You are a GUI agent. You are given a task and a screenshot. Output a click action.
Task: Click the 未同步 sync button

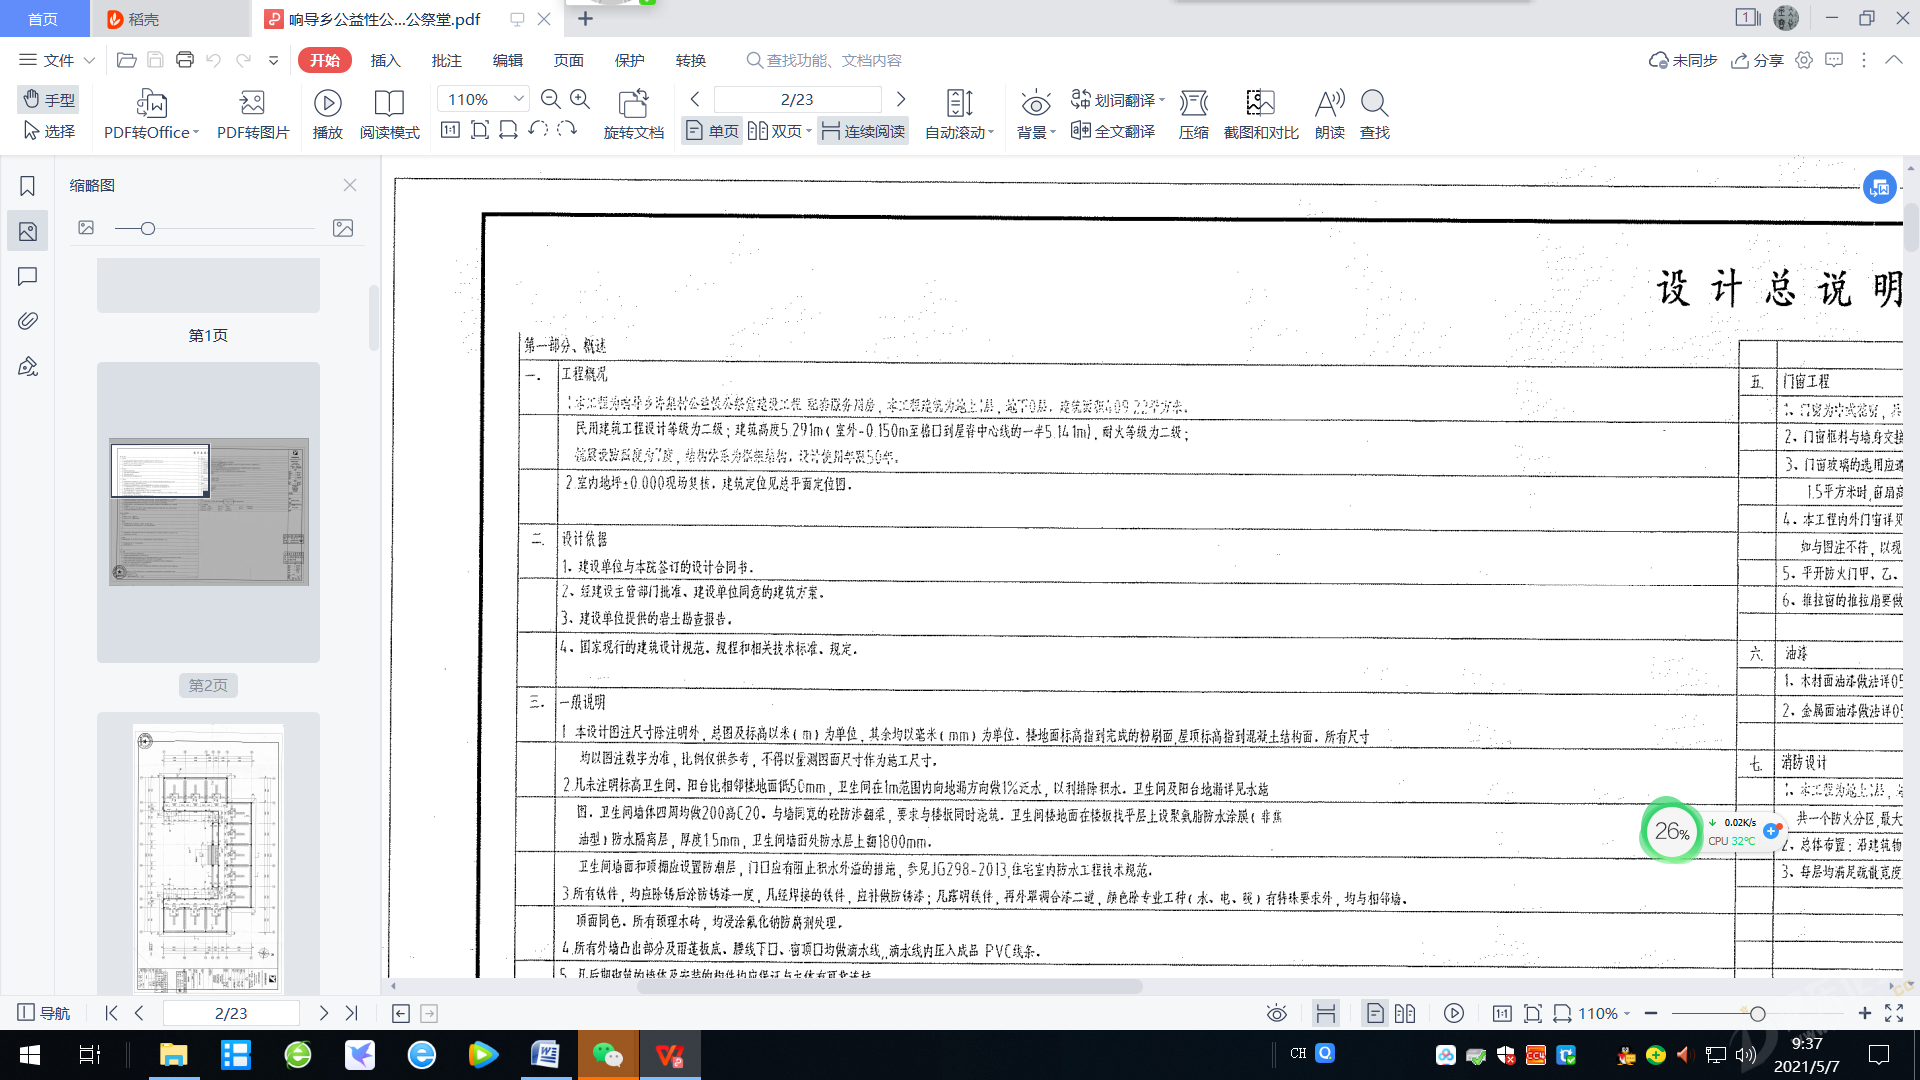point(1682,60)
